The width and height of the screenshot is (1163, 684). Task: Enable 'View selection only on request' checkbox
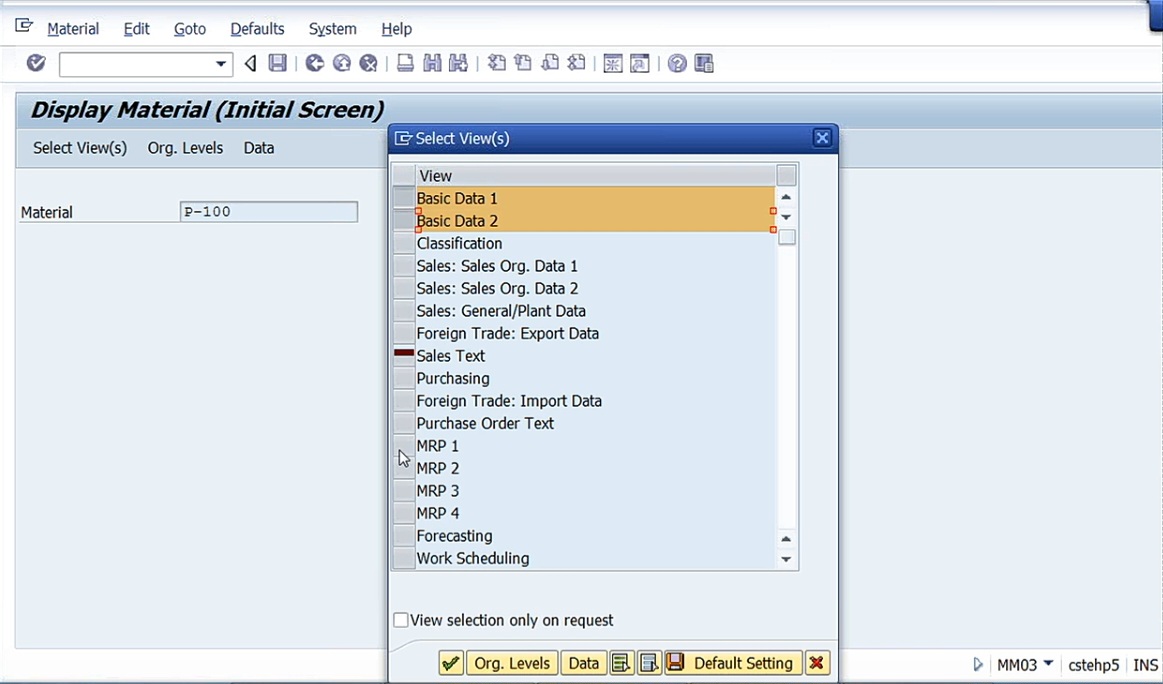click(x=401, y=619)
